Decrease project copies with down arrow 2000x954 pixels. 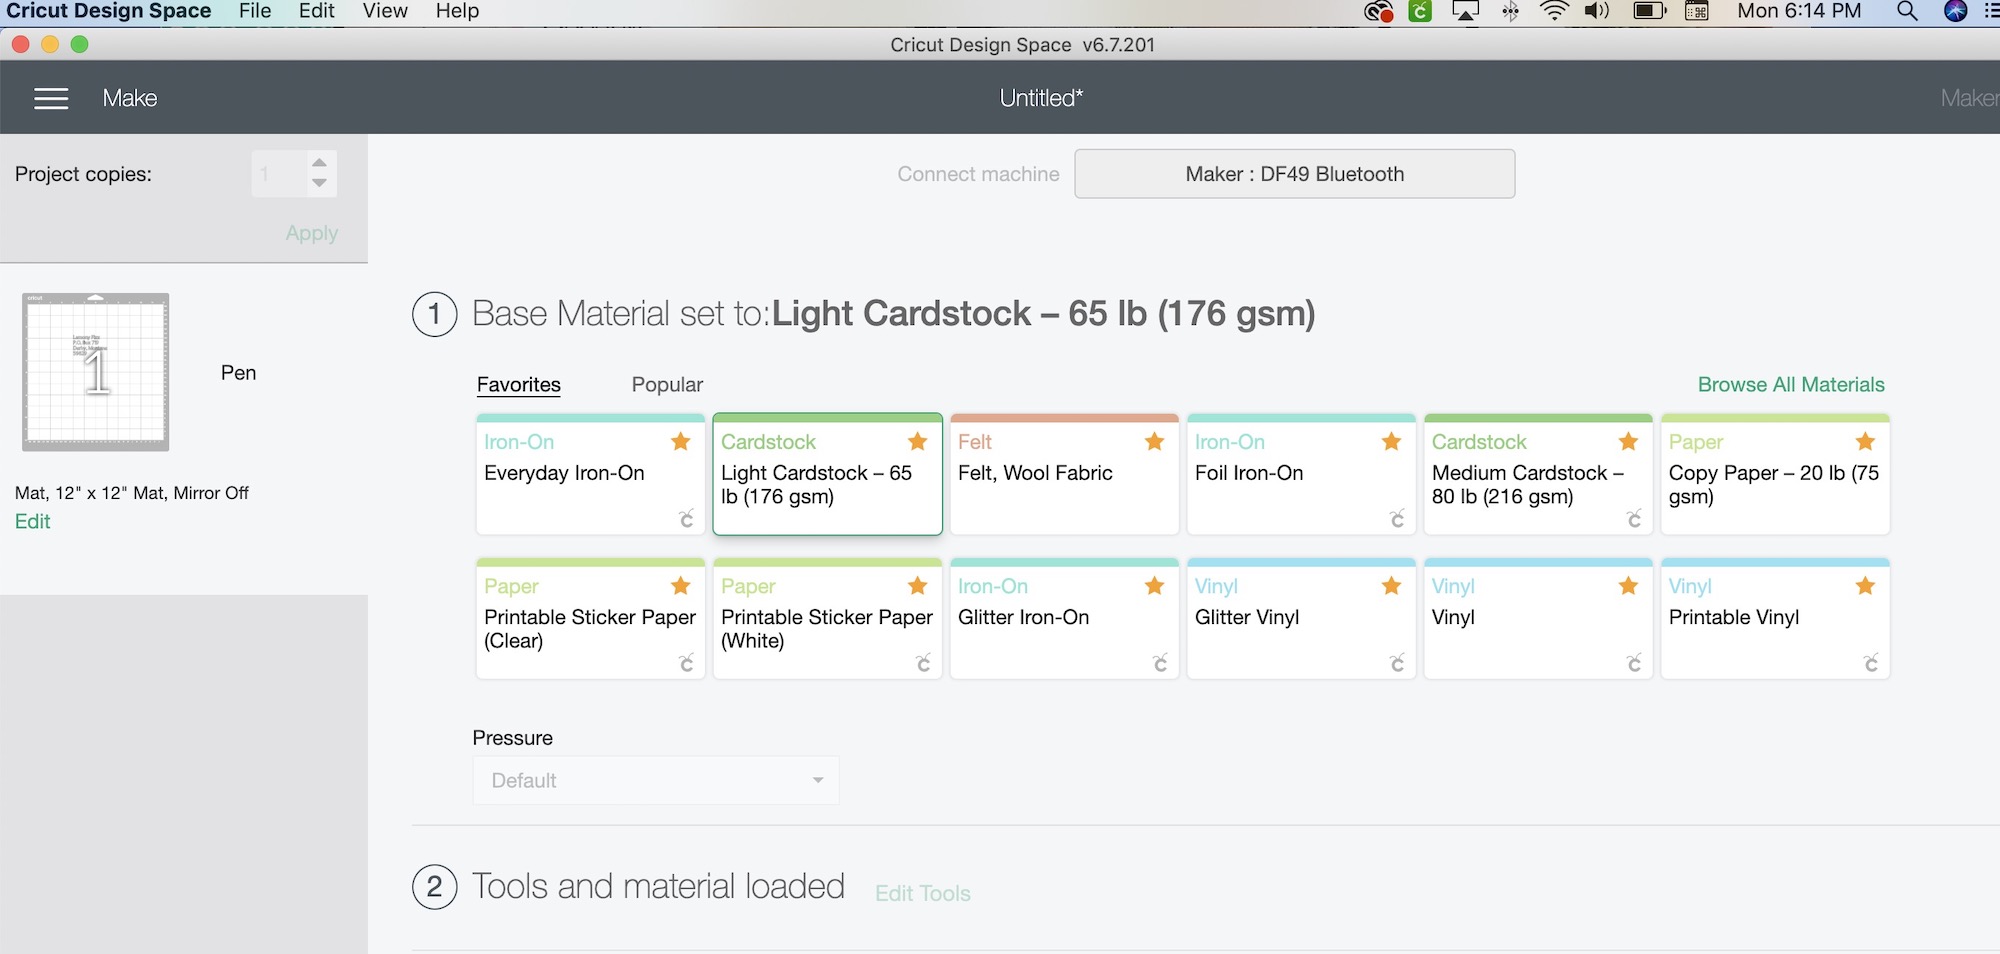pos(319,183)
